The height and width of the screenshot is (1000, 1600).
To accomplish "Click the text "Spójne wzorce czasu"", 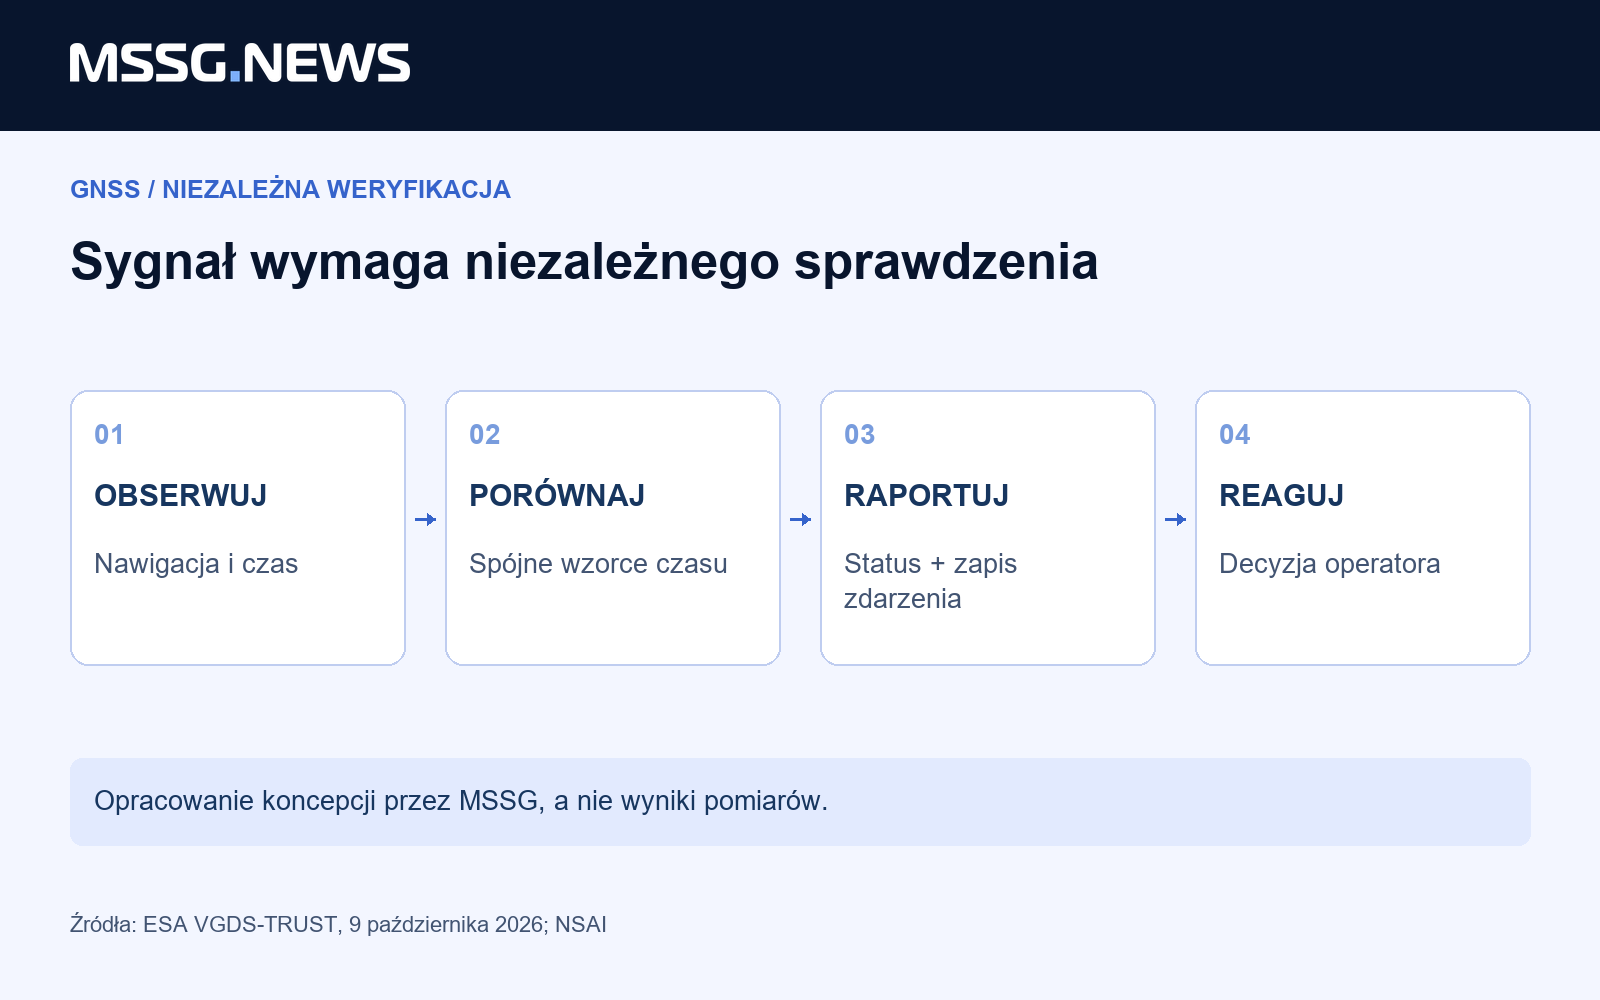I will tap(598, 564).
